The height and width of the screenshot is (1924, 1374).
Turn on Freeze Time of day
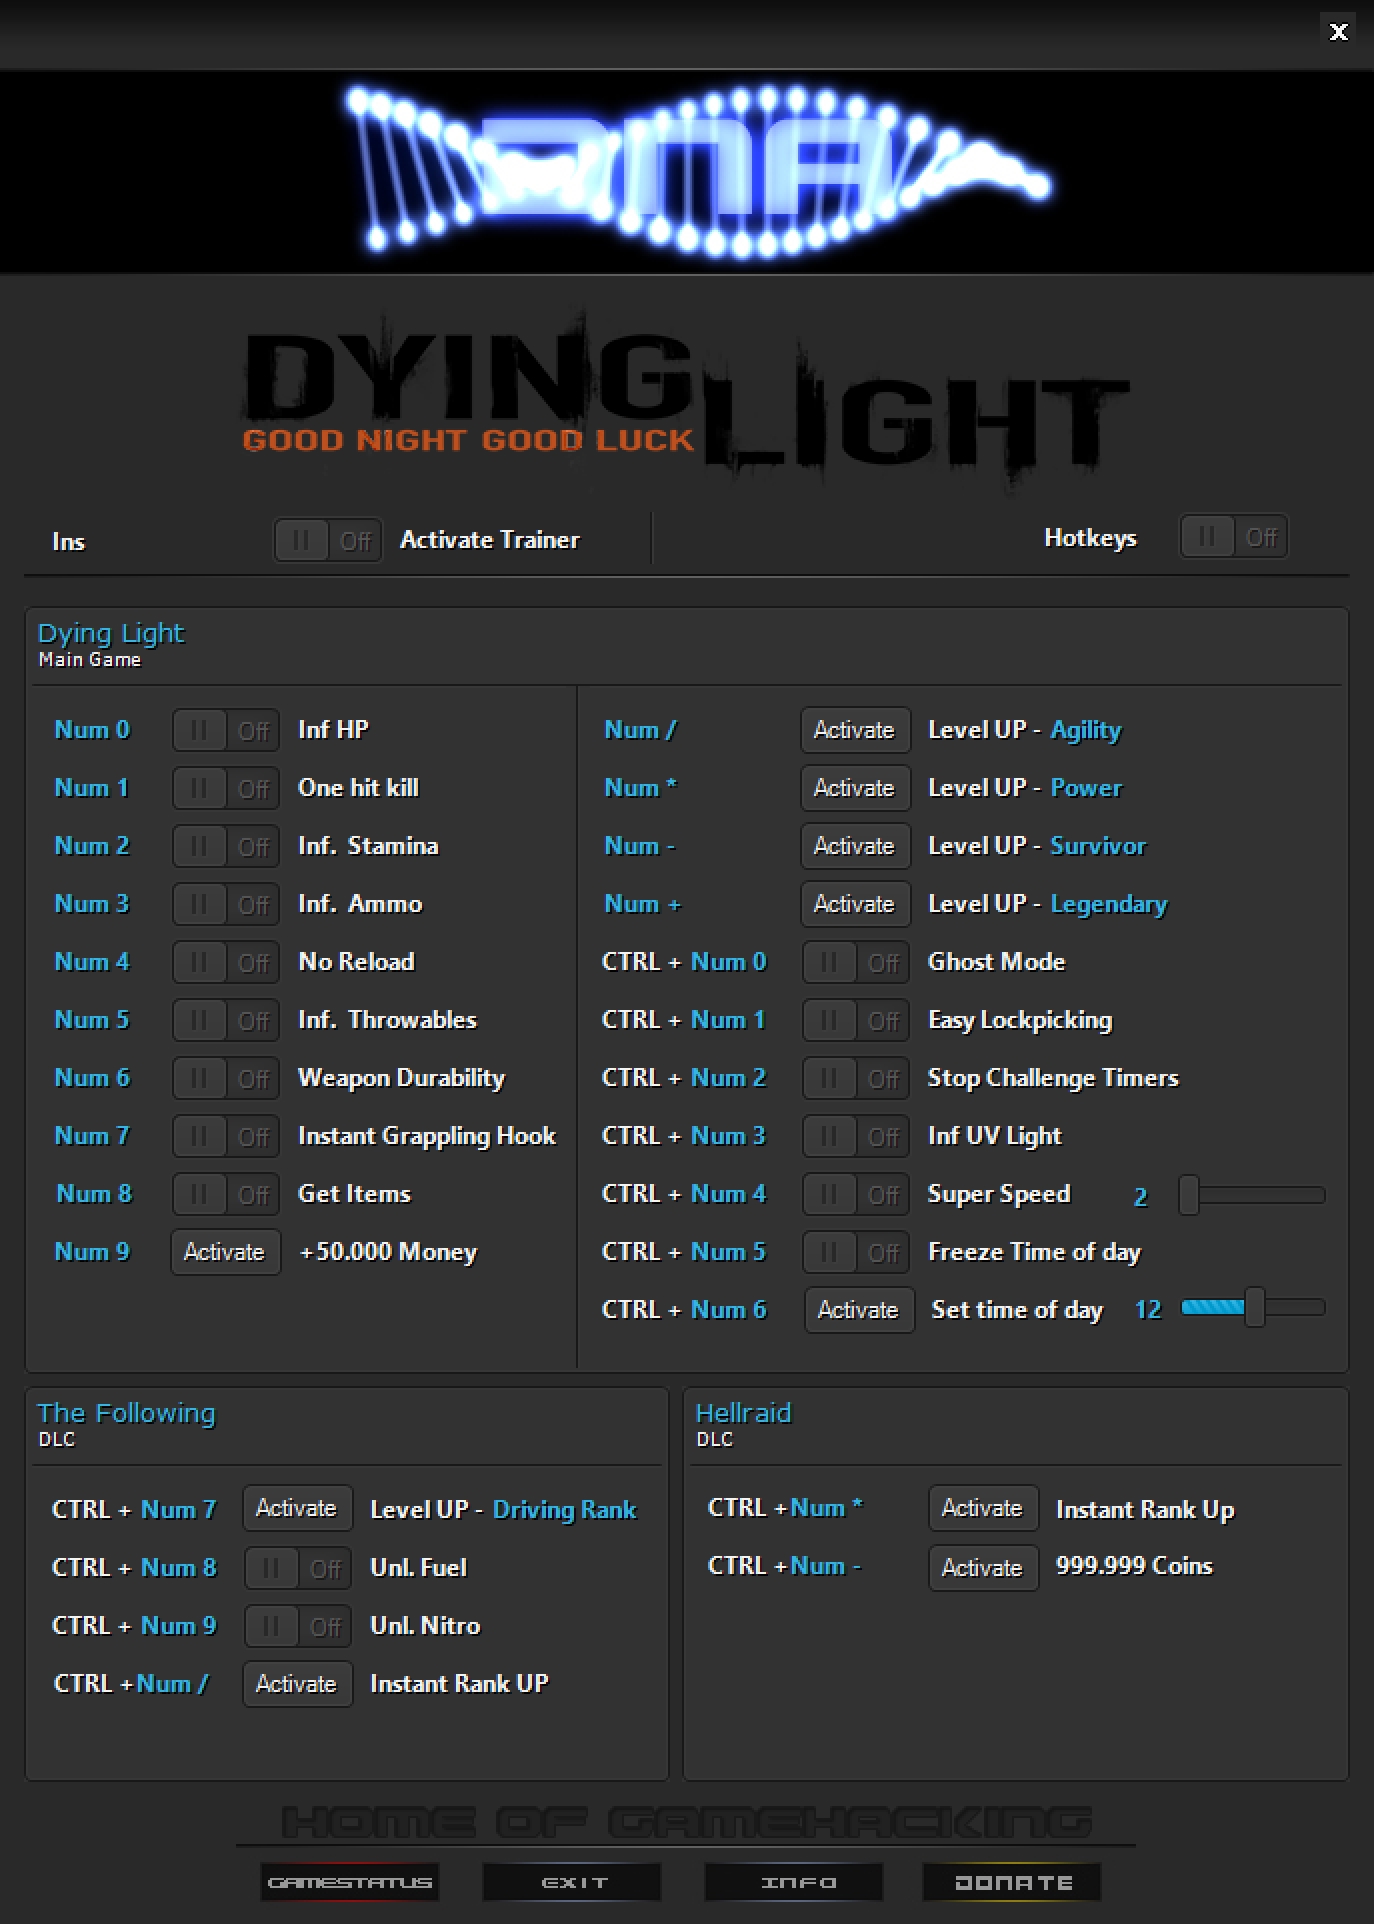856,1253
